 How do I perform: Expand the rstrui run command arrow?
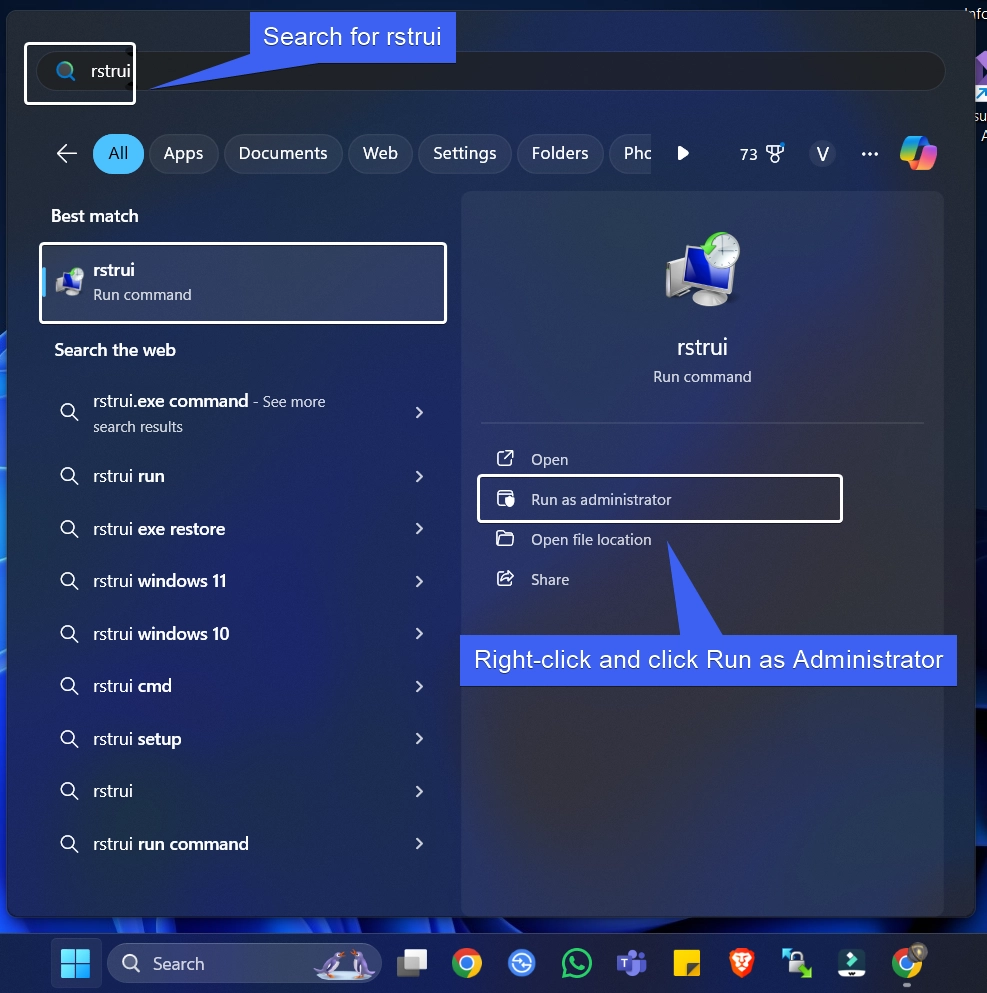(x=419, y=844)
